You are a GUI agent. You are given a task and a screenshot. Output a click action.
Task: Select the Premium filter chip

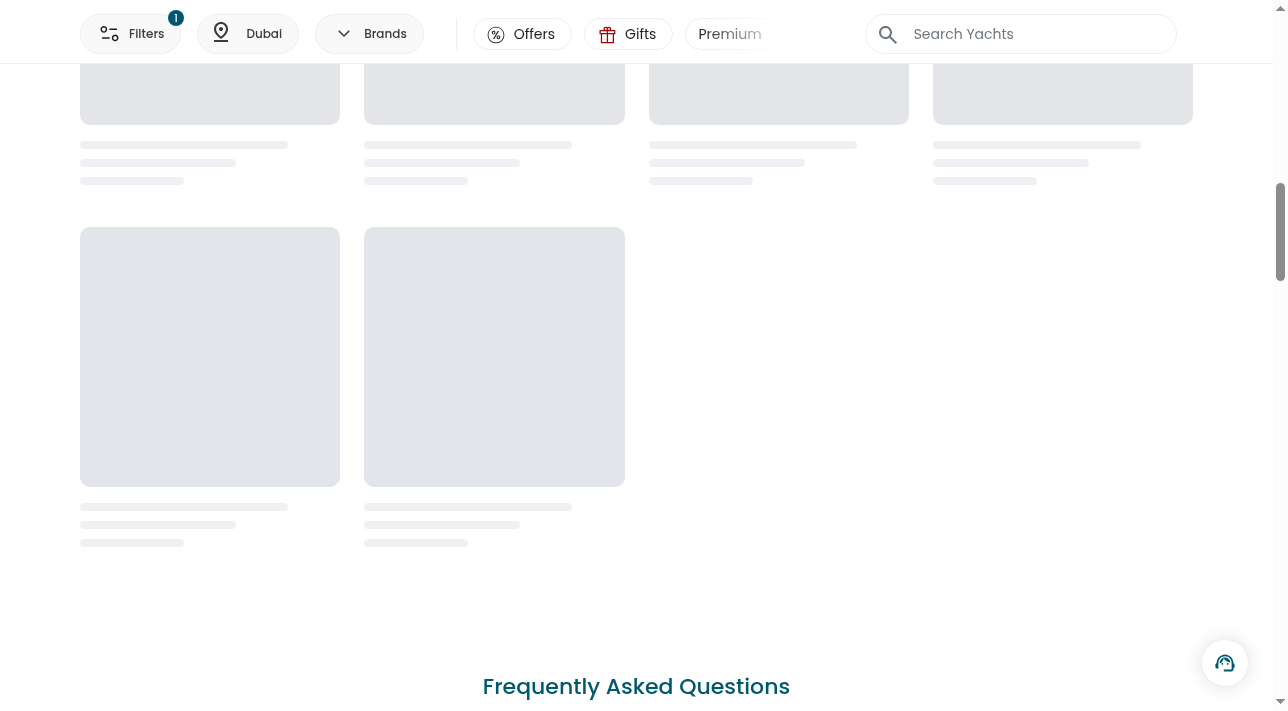pyautogui.click(x=729, y=34)
